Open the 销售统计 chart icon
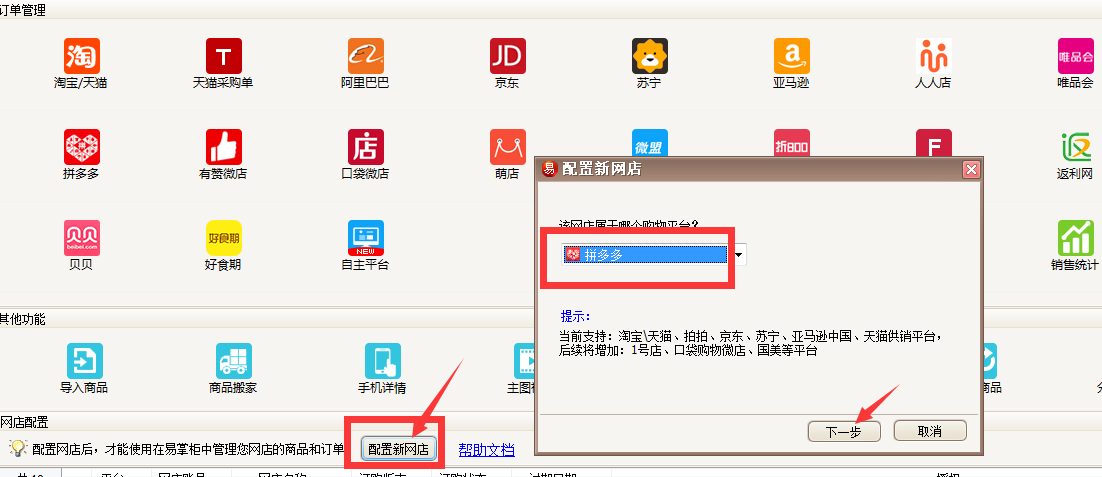 point(1075,238)
